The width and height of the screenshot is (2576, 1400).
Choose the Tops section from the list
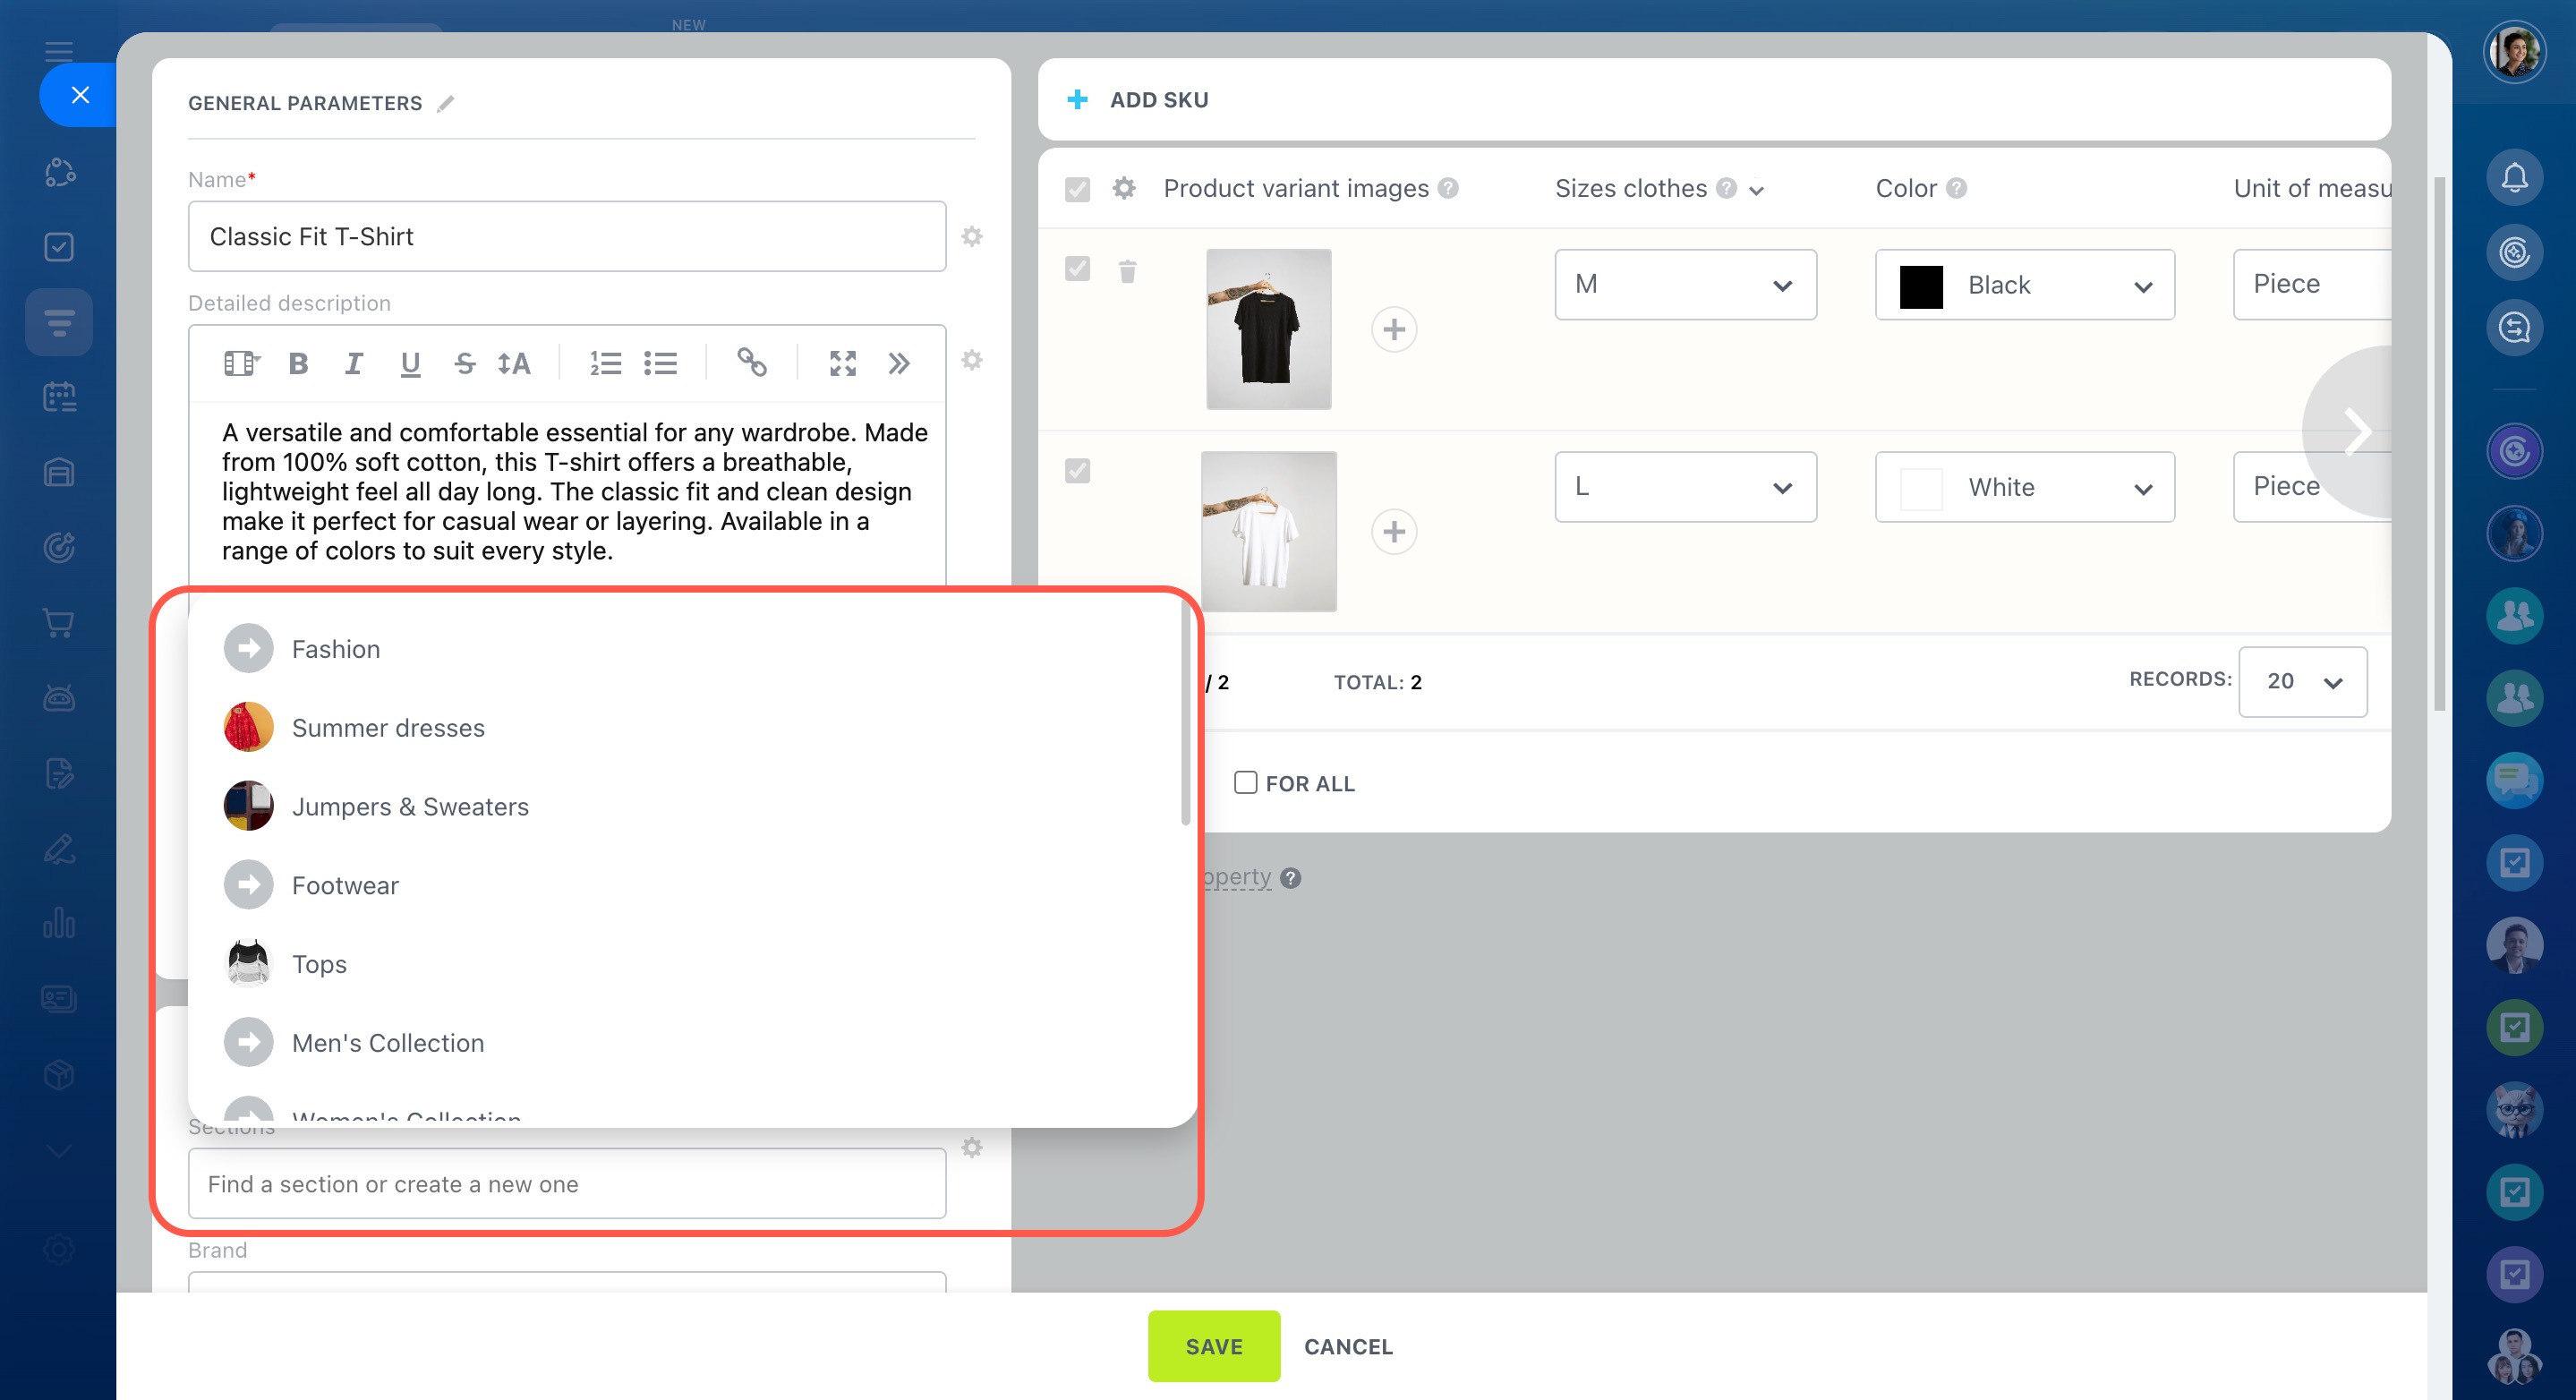pos(319,964)
